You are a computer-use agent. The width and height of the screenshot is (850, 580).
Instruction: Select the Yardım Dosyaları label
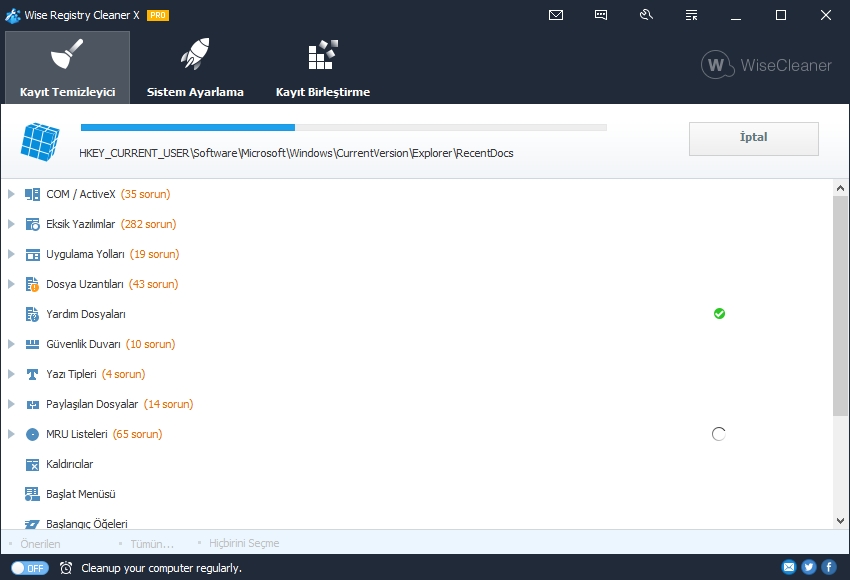tap(86, 314)
